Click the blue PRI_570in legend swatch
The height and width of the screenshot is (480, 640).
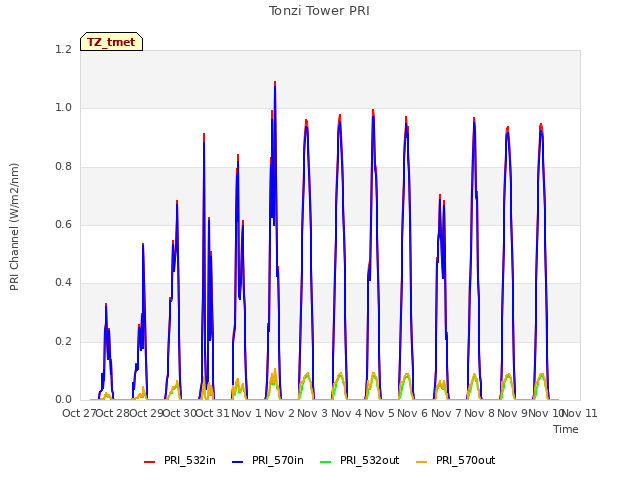tap(238, 462)
